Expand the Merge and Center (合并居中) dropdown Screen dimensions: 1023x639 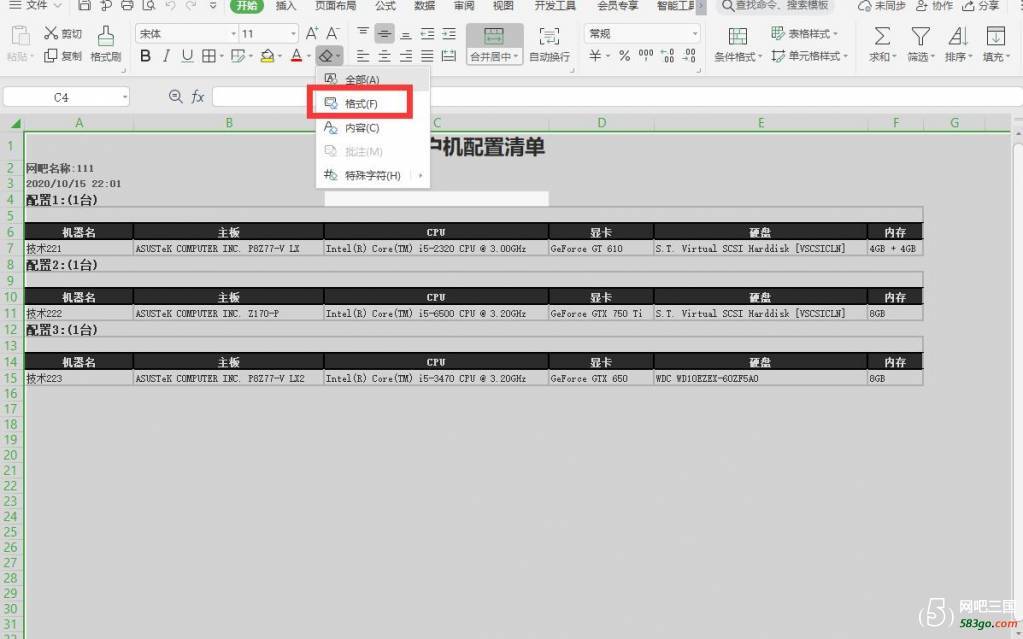[516, 57]
